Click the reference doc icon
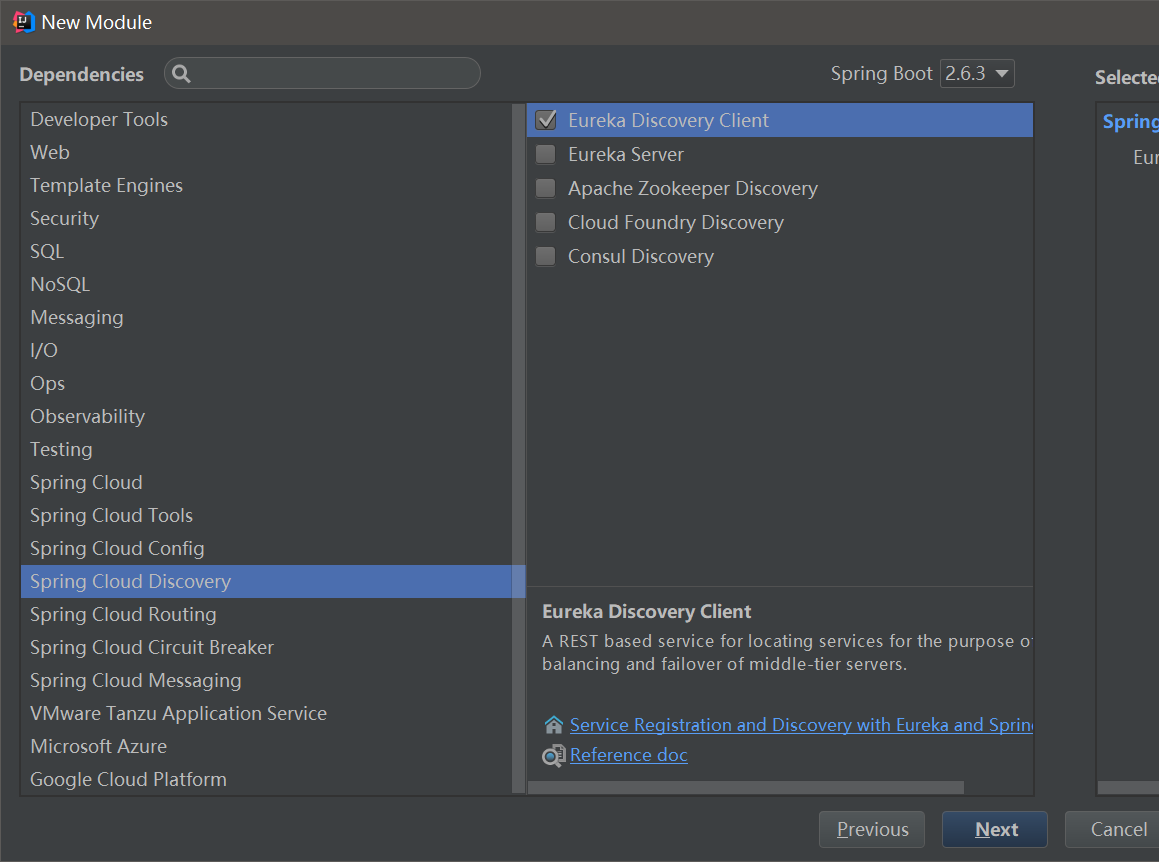The image size is (1159, 862). click(554, 756)
